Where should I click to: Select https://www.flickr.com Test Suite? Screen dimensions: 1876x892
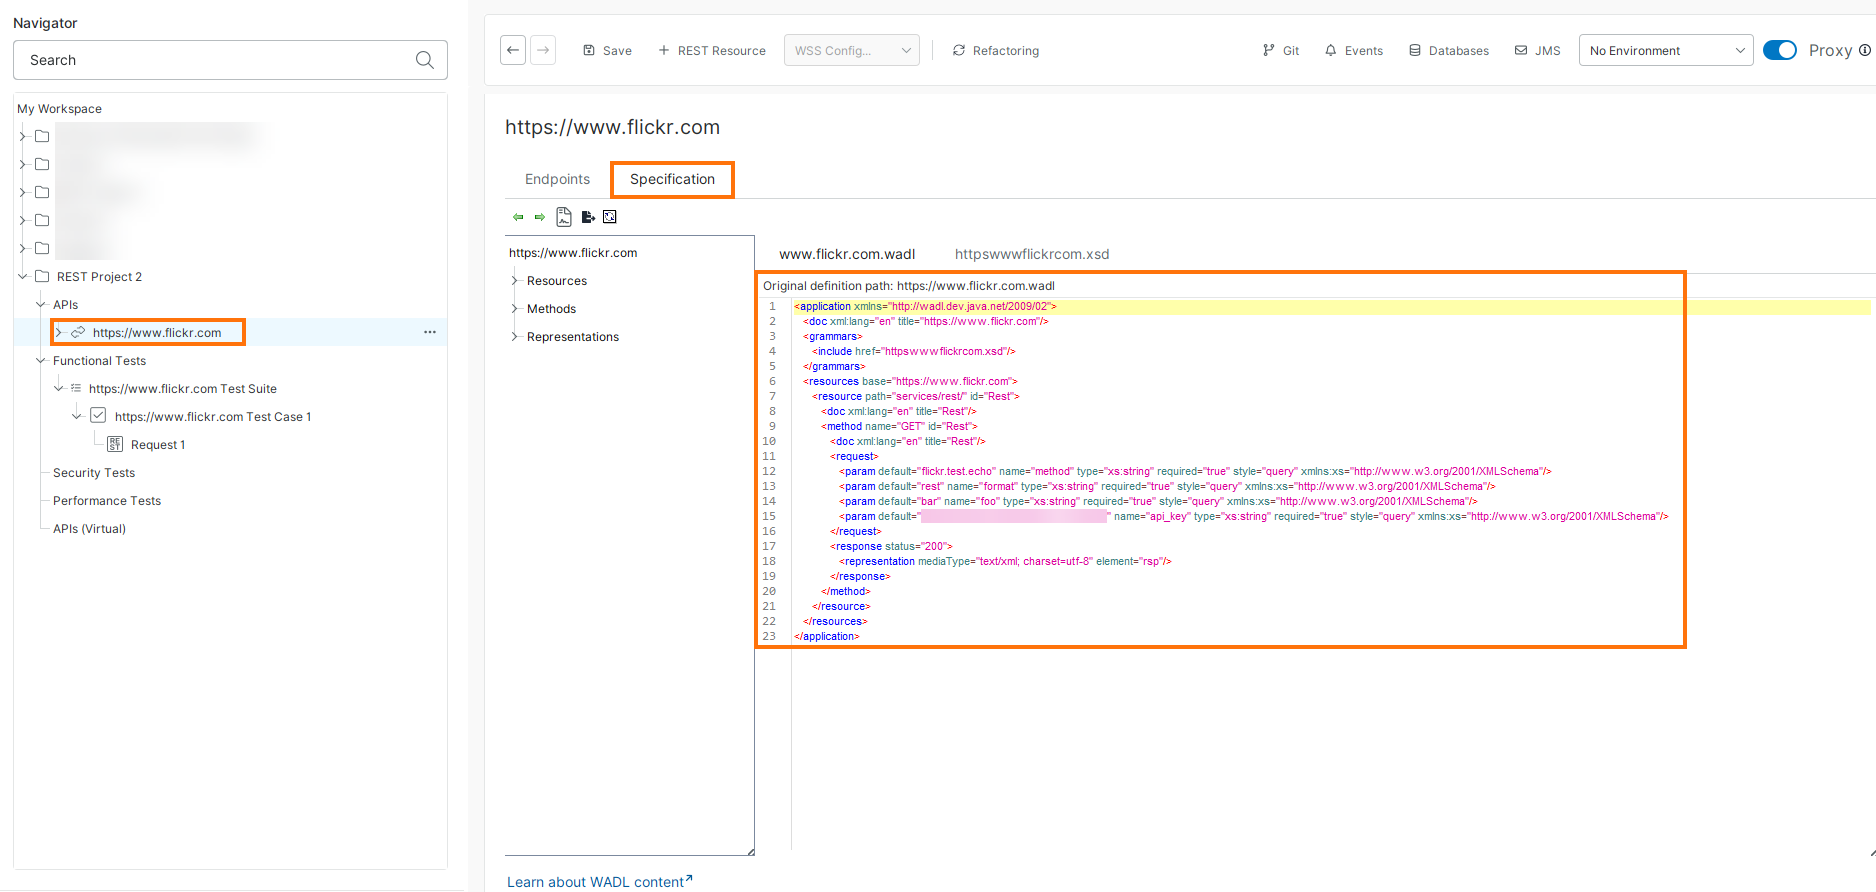pos(183,389)
